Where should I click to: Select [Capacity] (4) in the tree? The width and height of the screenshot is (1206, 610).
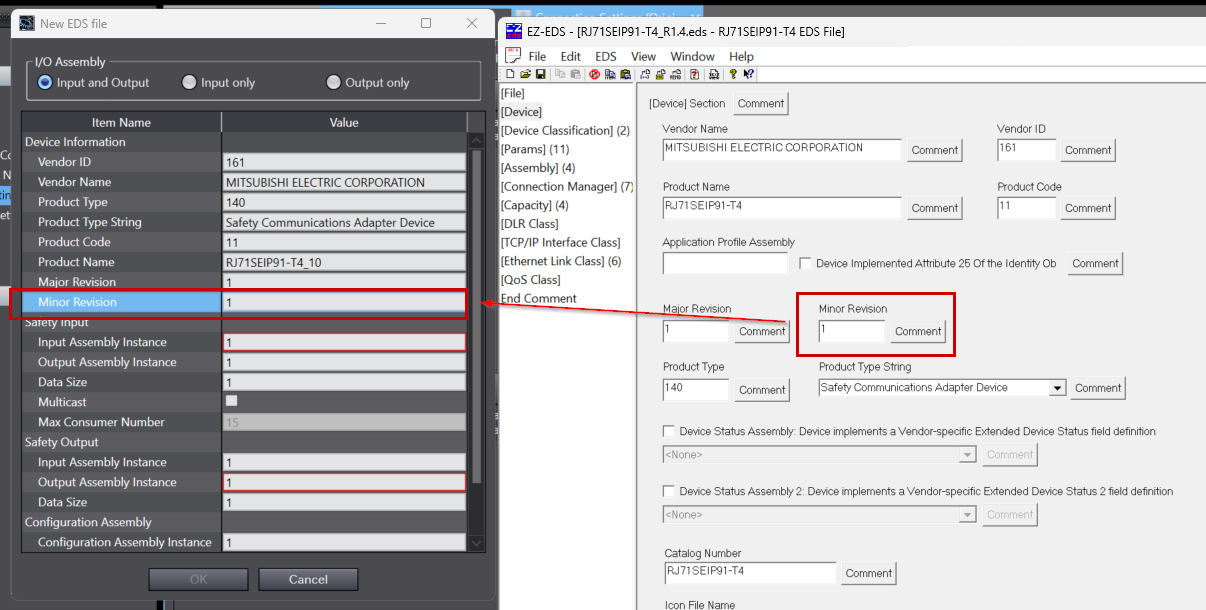click(x=534, y=205)
